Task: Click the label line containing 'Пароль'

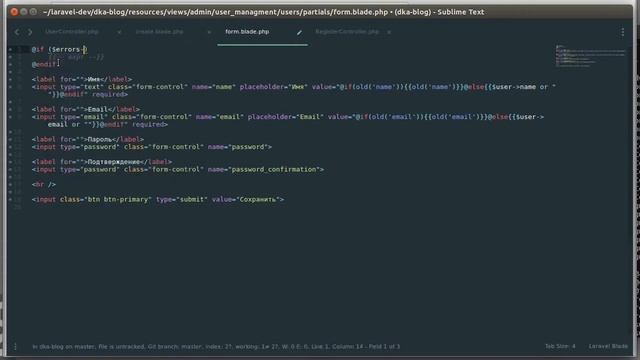Action: (88, 139)
